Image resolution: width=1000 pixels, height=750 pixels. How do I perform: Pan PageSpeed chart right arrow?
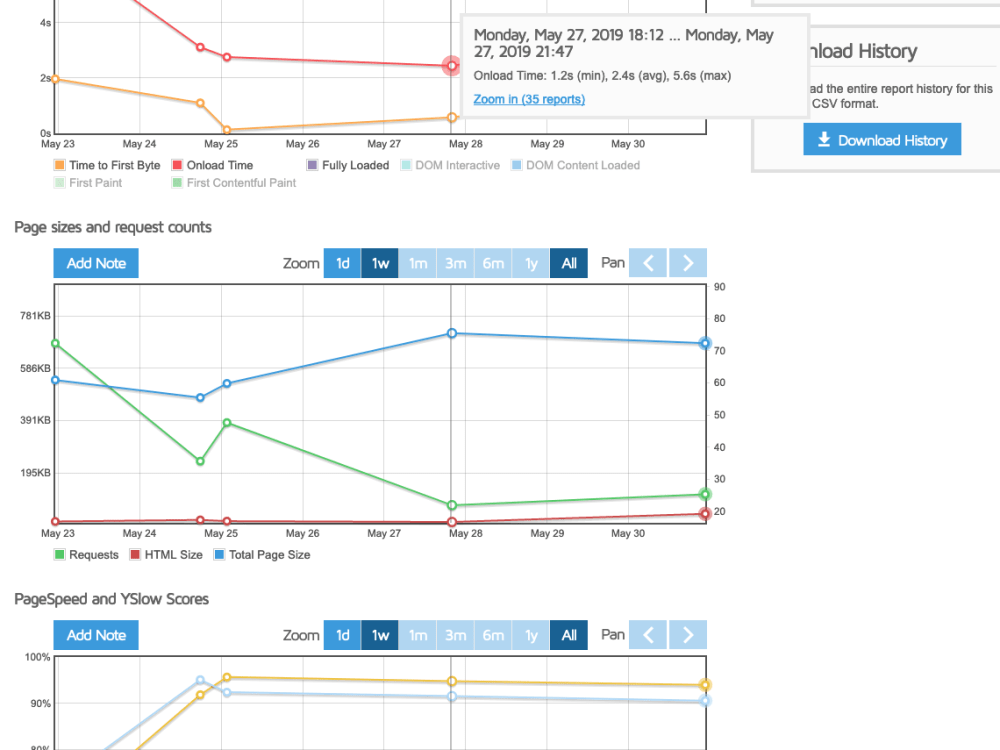688,635
